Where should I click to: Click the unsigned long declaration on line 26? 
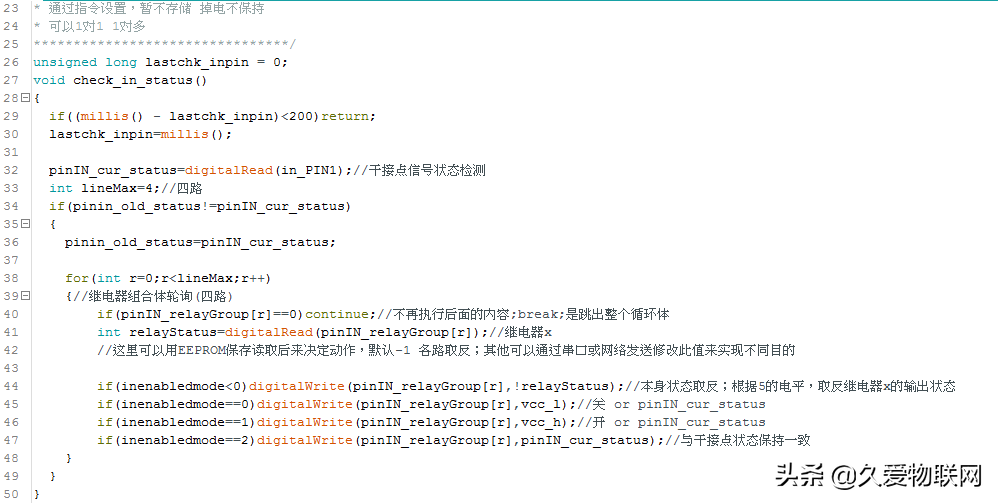click(x=85, y=62)
